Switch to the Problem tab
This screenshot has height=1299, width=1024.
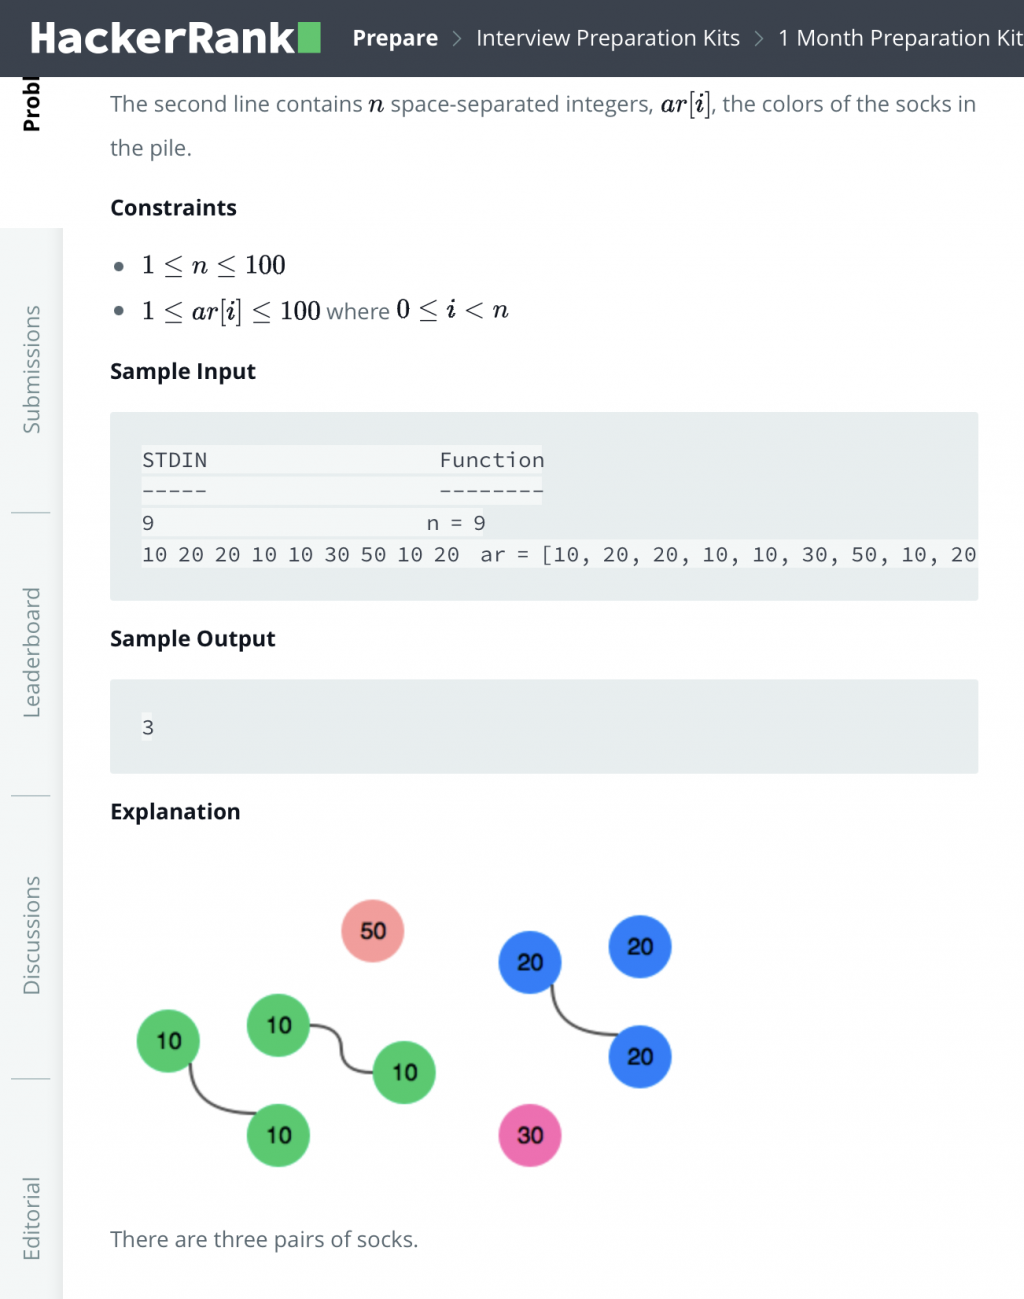click(31, 104)
